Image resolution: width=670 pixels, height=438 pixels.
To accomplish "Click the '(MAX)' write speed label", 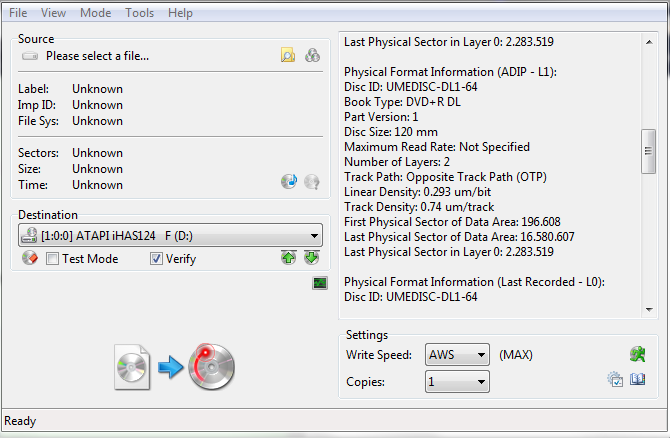I will [x=516, y=355].
